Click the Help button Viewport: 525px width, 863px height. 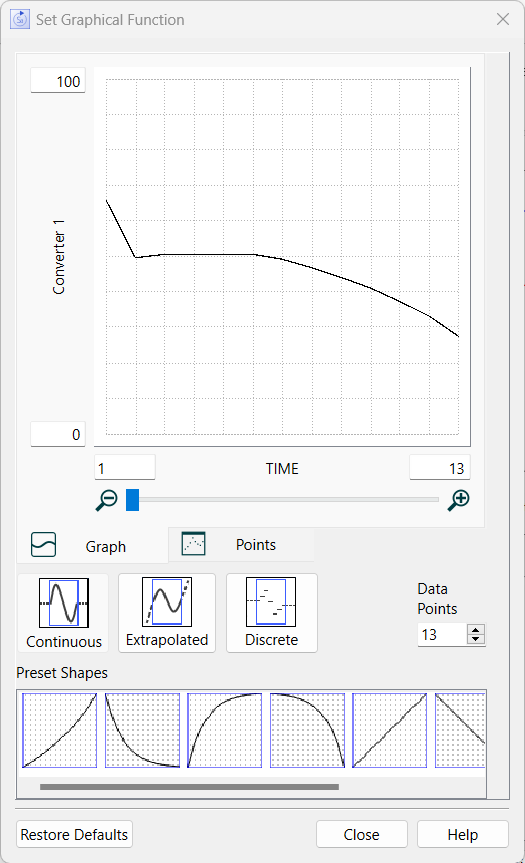(x=462, y=834)
